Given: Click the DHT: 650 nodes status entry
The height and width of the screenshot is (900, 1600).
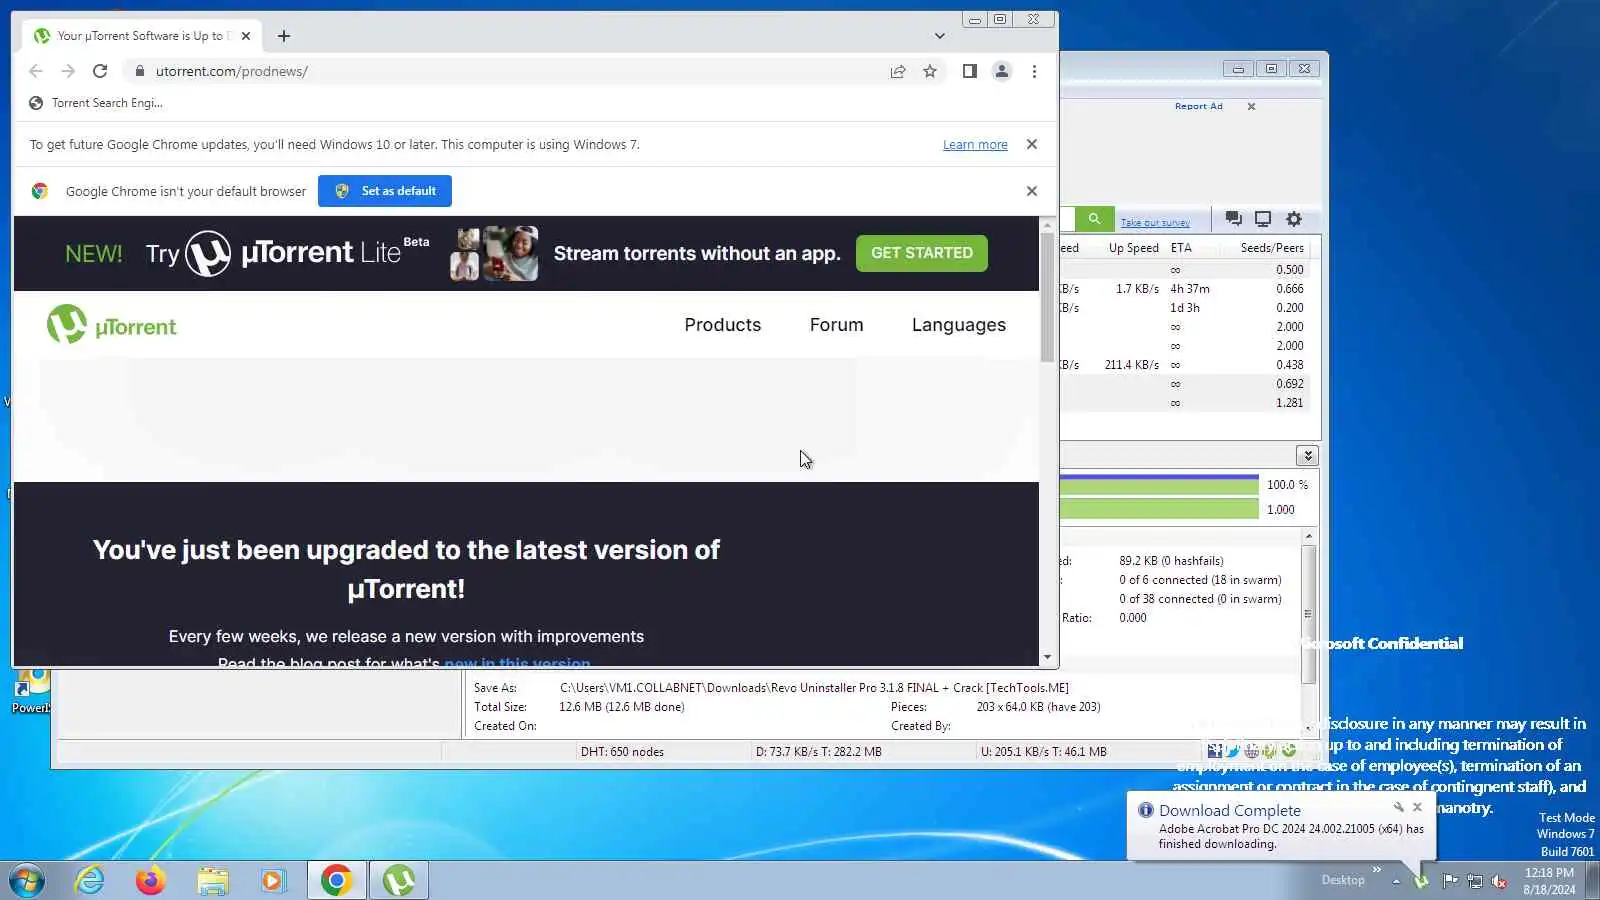Looking at the screenshot, I should click(622, 752).
